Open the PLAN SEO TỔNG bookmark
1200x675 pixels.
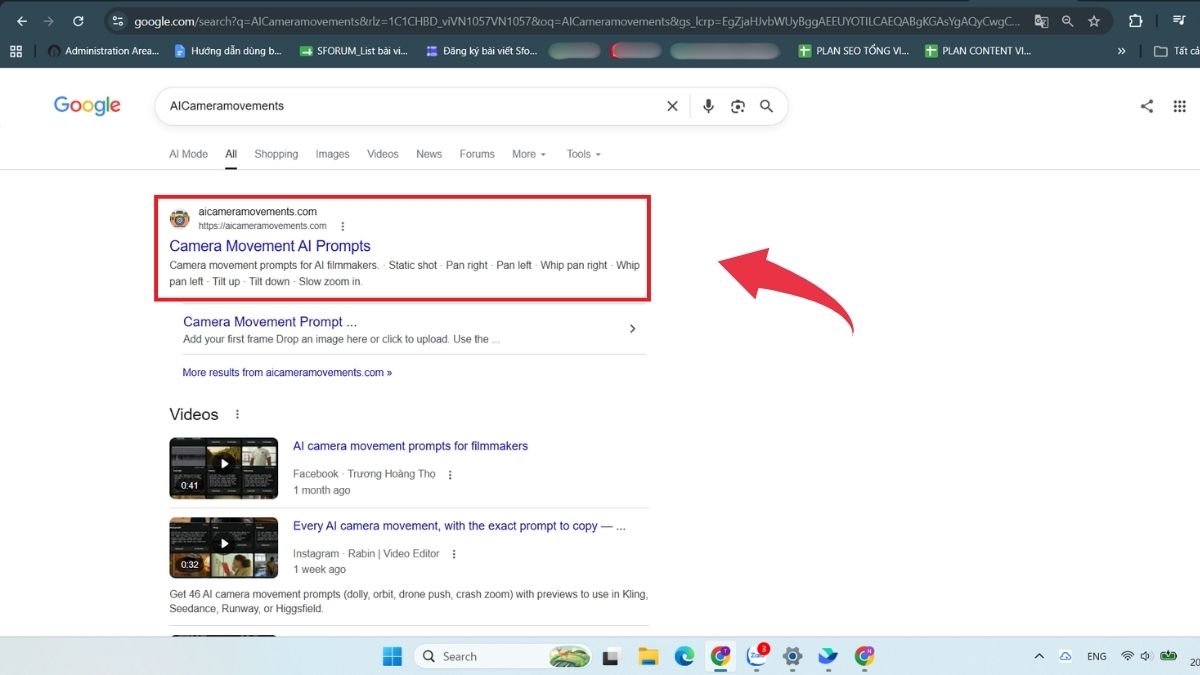click(x=854, y=51)
